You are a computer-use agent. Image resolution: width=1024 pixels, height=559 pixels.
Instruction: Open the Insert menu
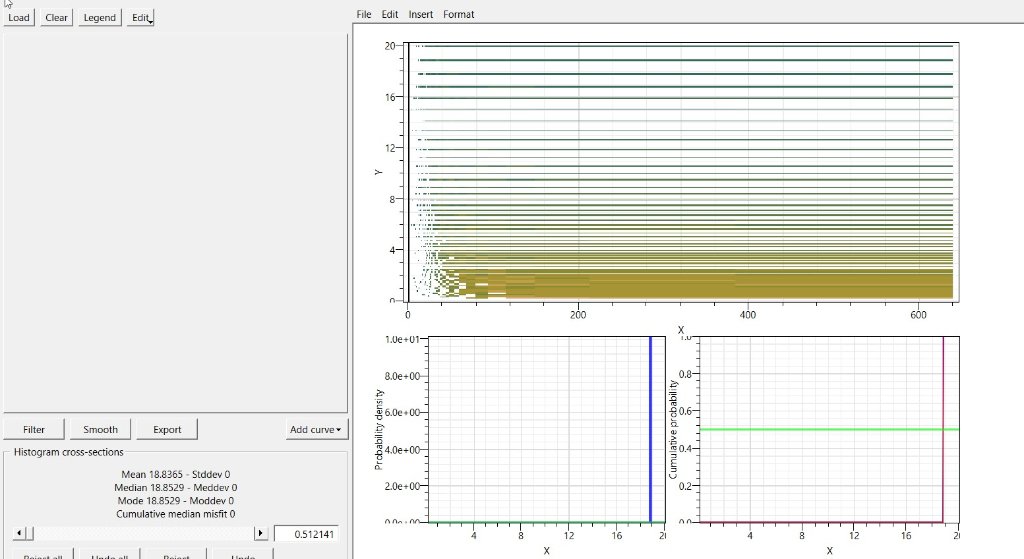(x=421, y=14)
